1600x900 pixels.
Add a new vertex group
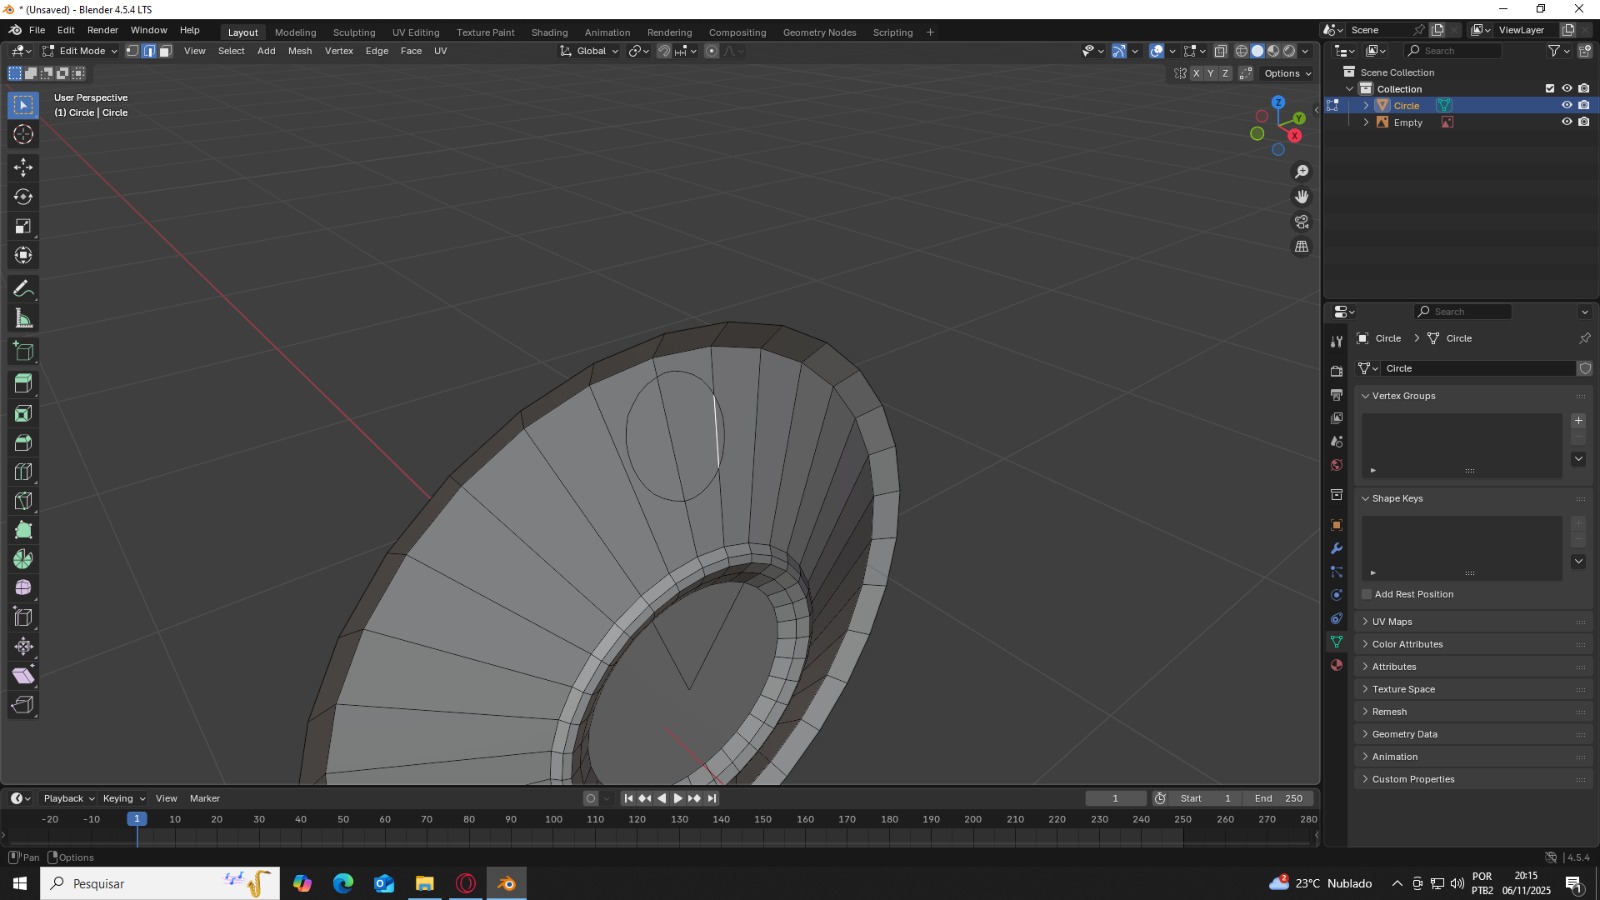coord(1579,421)
